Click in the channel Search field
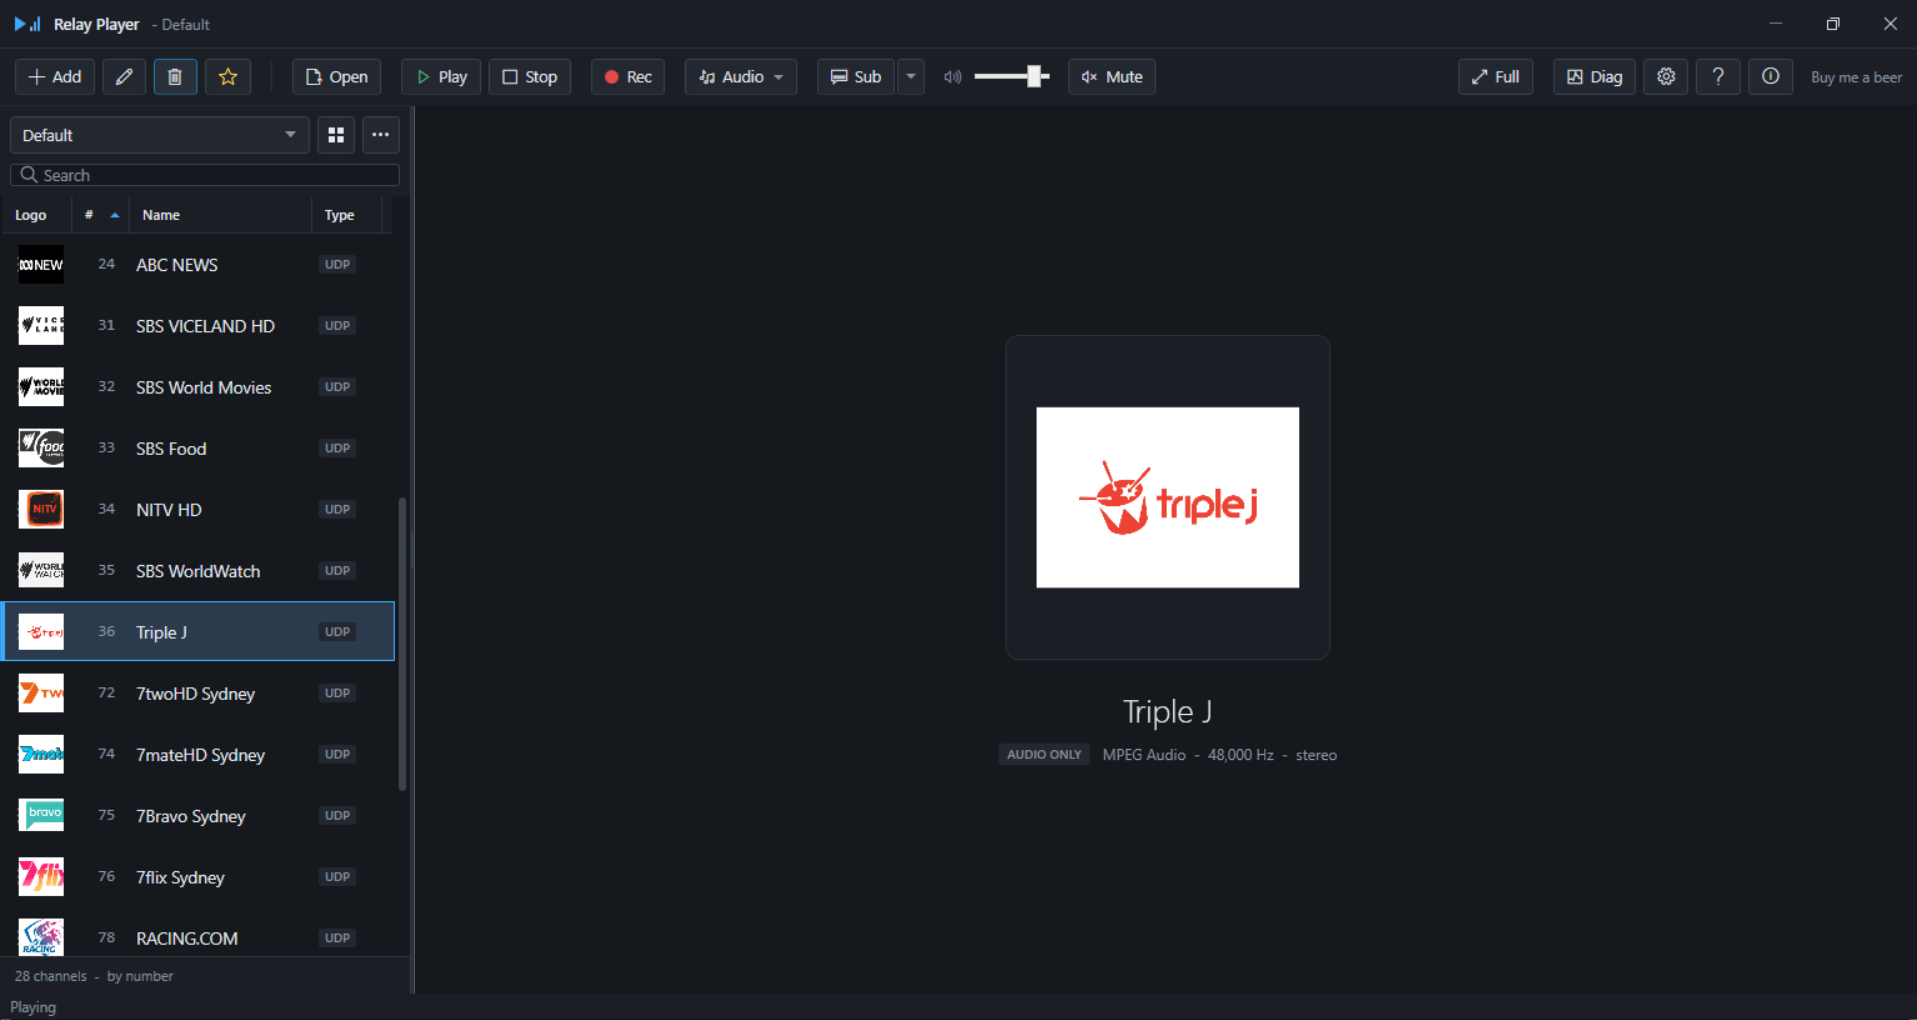1917x1020 pixels. coord(205,175)
